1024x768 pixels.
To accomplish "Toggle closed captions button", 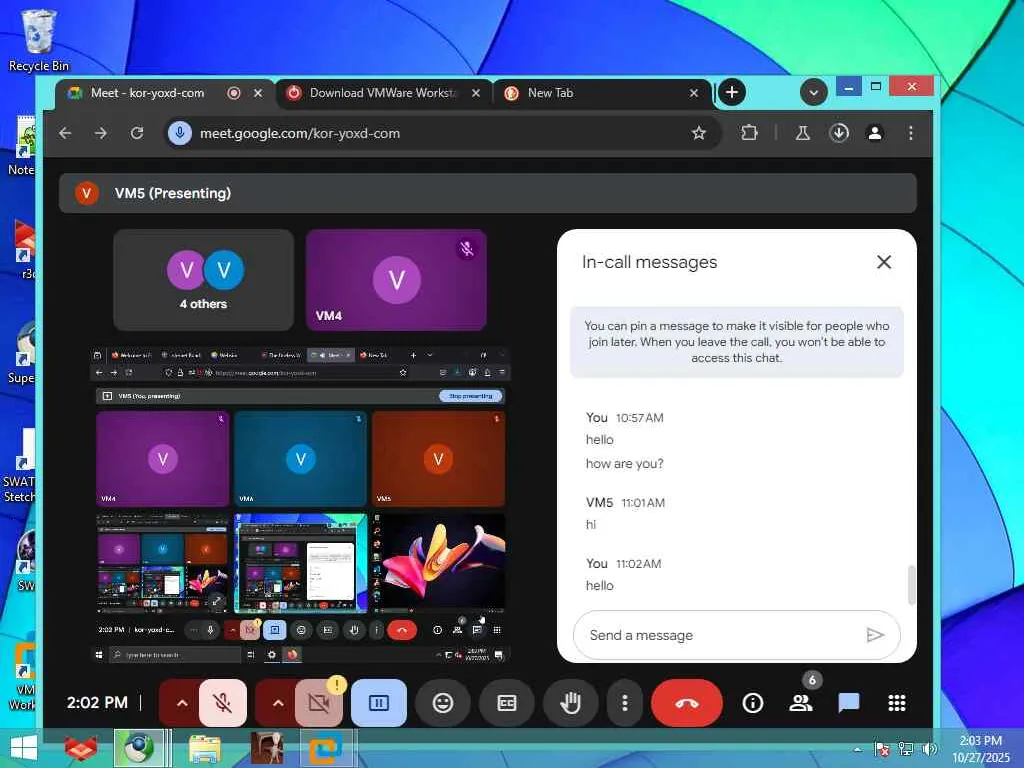I will click(507, 703).
